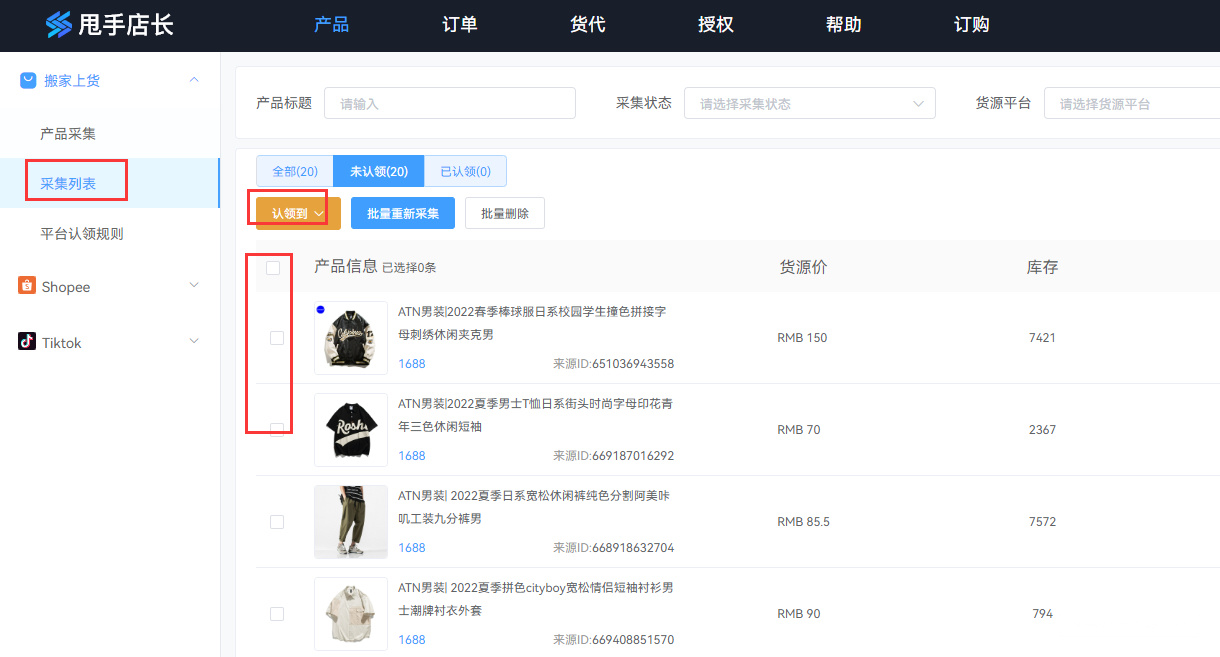Click the RMB 70 price cell
1220x657 pixels.
(x=799, y=430)
